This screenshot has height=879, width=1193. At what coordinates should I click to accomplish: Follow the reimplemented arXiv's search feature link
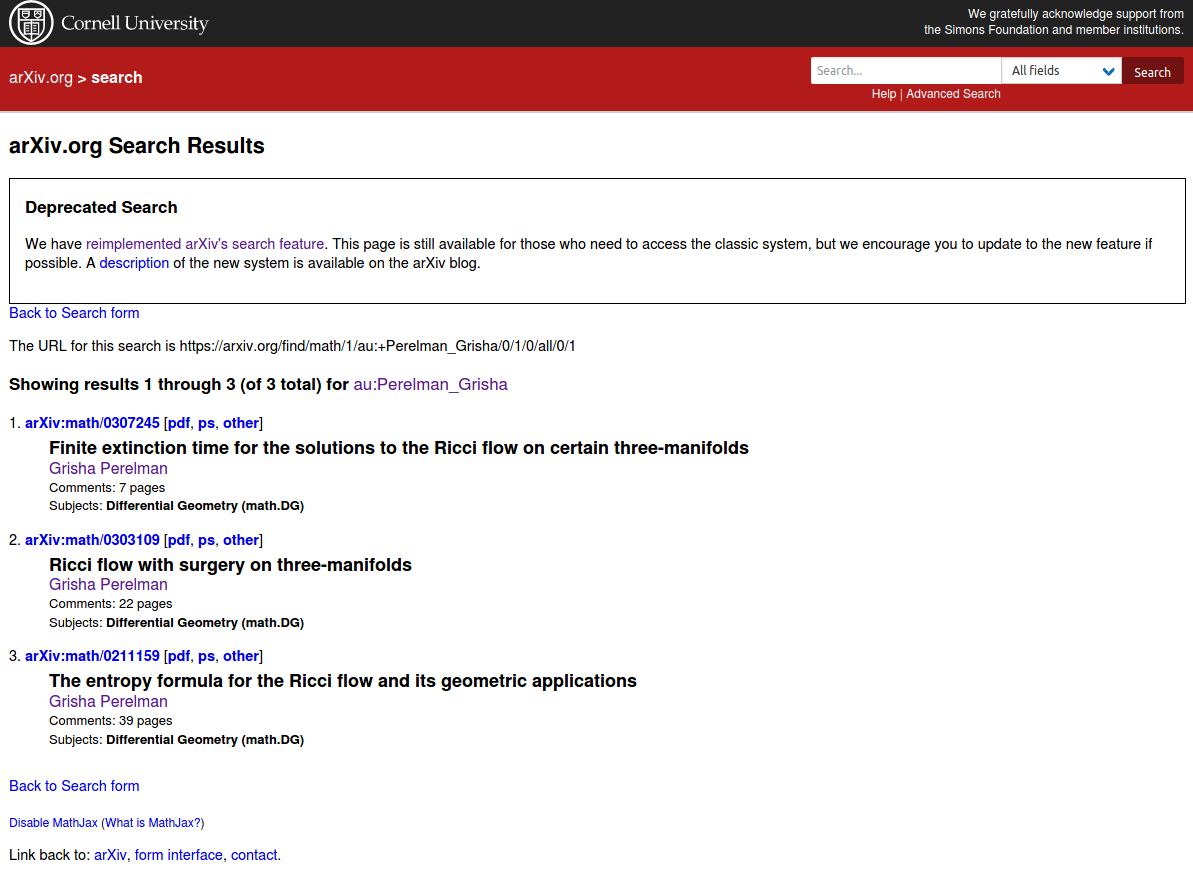[x=205, y=244]
